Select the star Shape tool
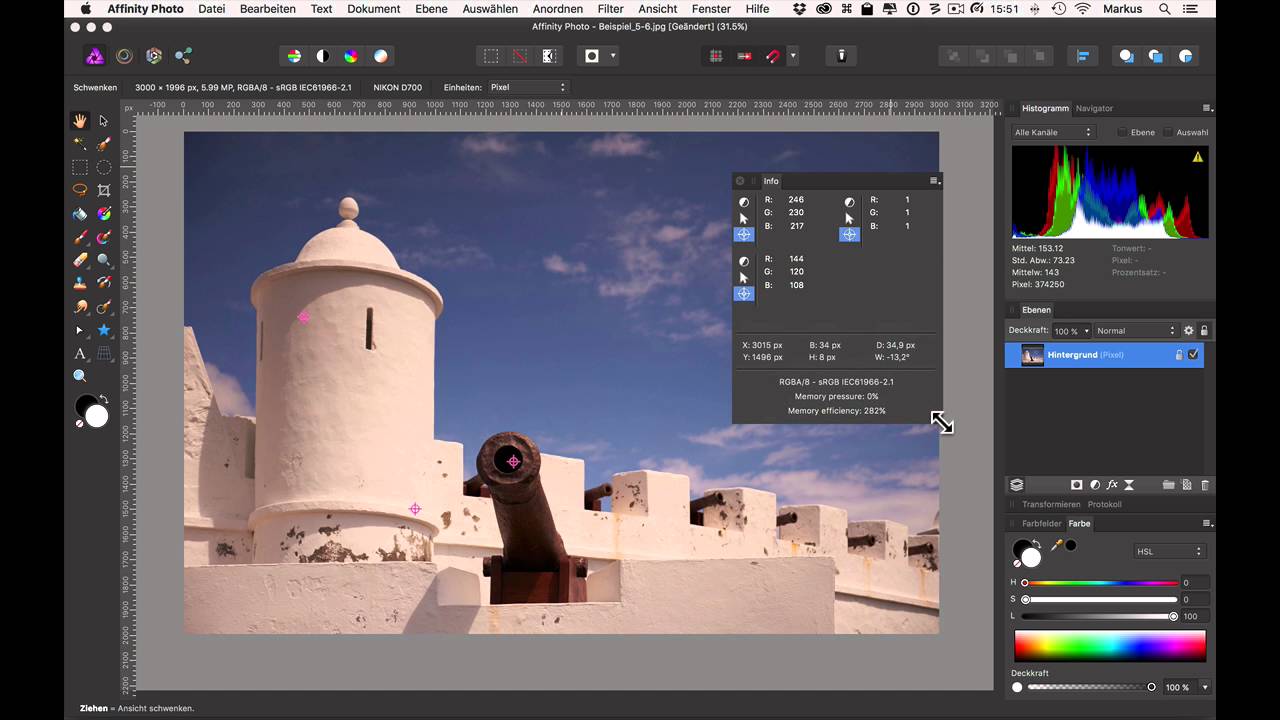Image resolution: width=1280 pixels, height=720 pixels. (x=104, y=330)
